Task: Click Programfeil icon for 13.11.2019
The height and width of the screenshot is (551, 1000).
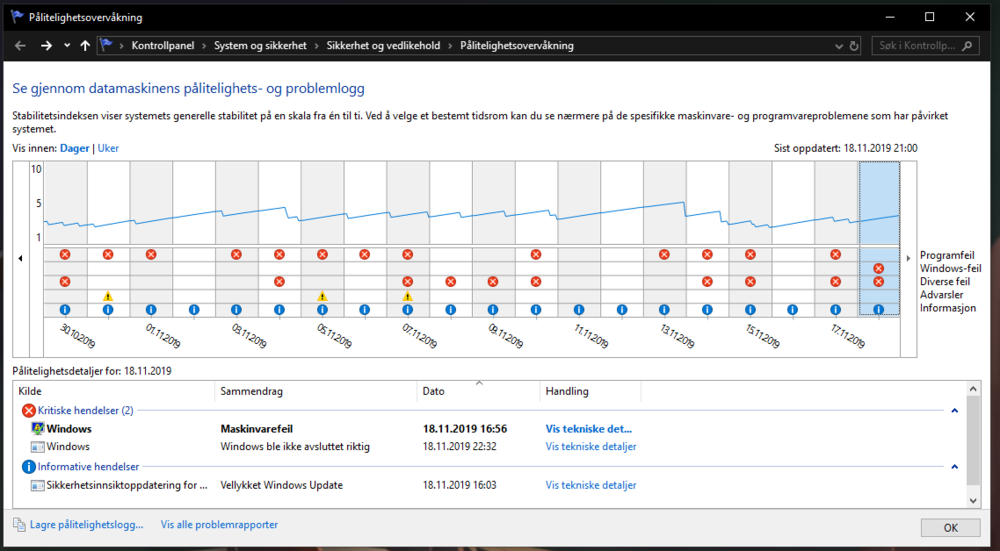Action: (x=664, y=254)
